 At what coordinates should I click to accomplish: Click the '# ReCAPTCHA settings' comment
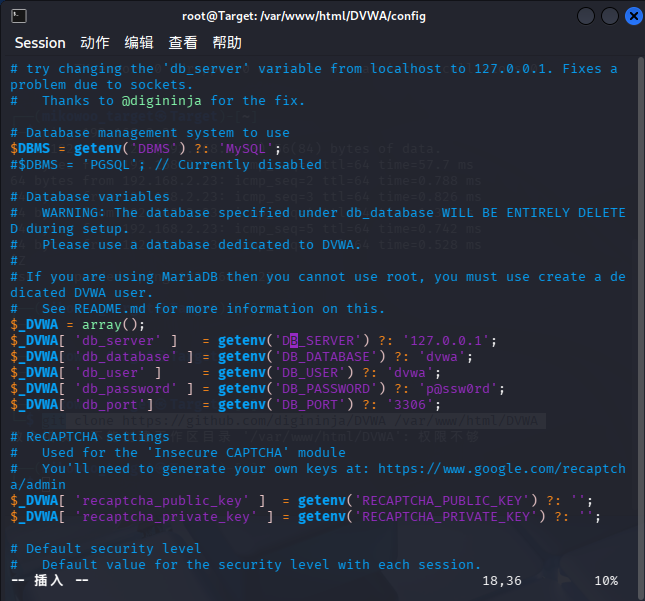click(x=90, y=436)
